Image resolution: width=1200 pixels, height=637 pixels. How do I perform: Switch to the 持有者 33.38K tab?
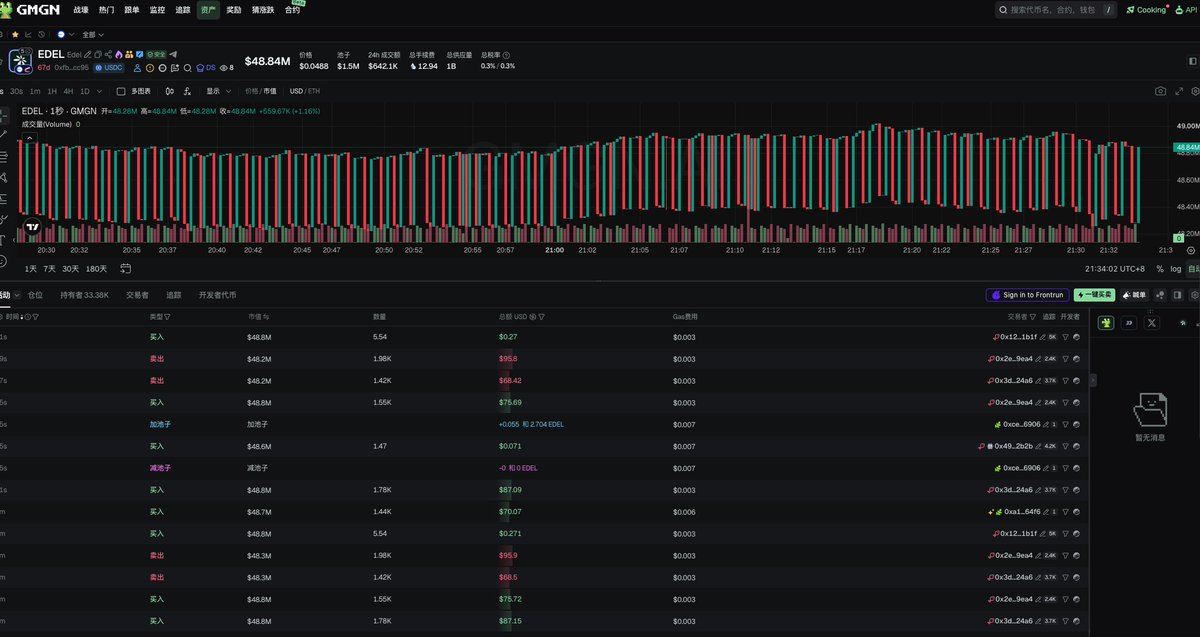[x=84, y=295]
